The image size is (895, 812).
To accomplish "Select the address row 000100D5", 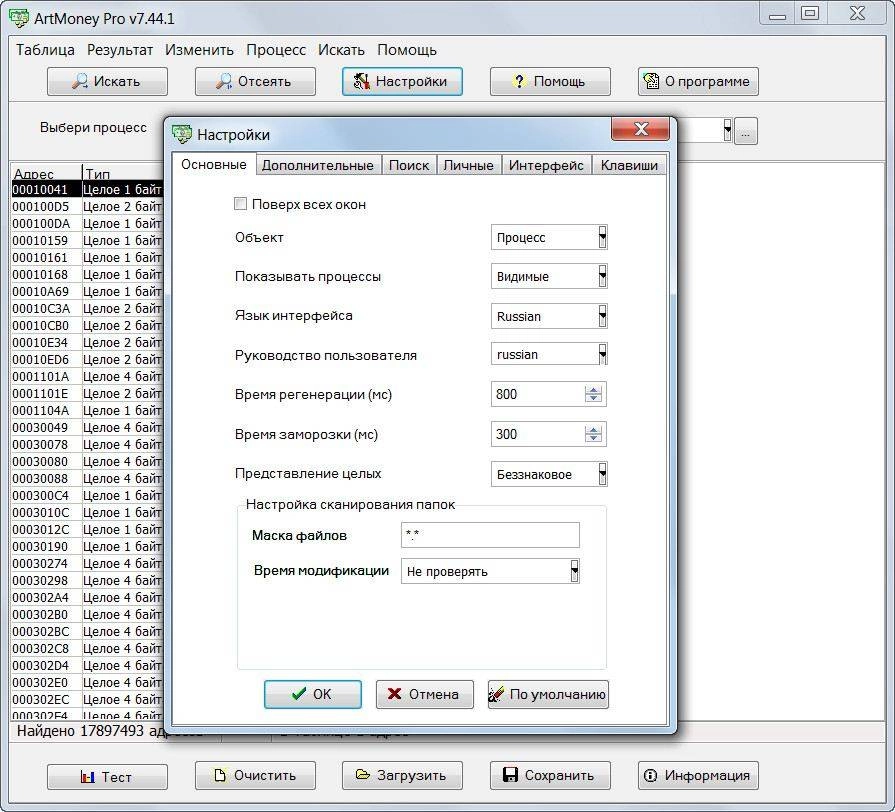I will [x=87, y=207].
